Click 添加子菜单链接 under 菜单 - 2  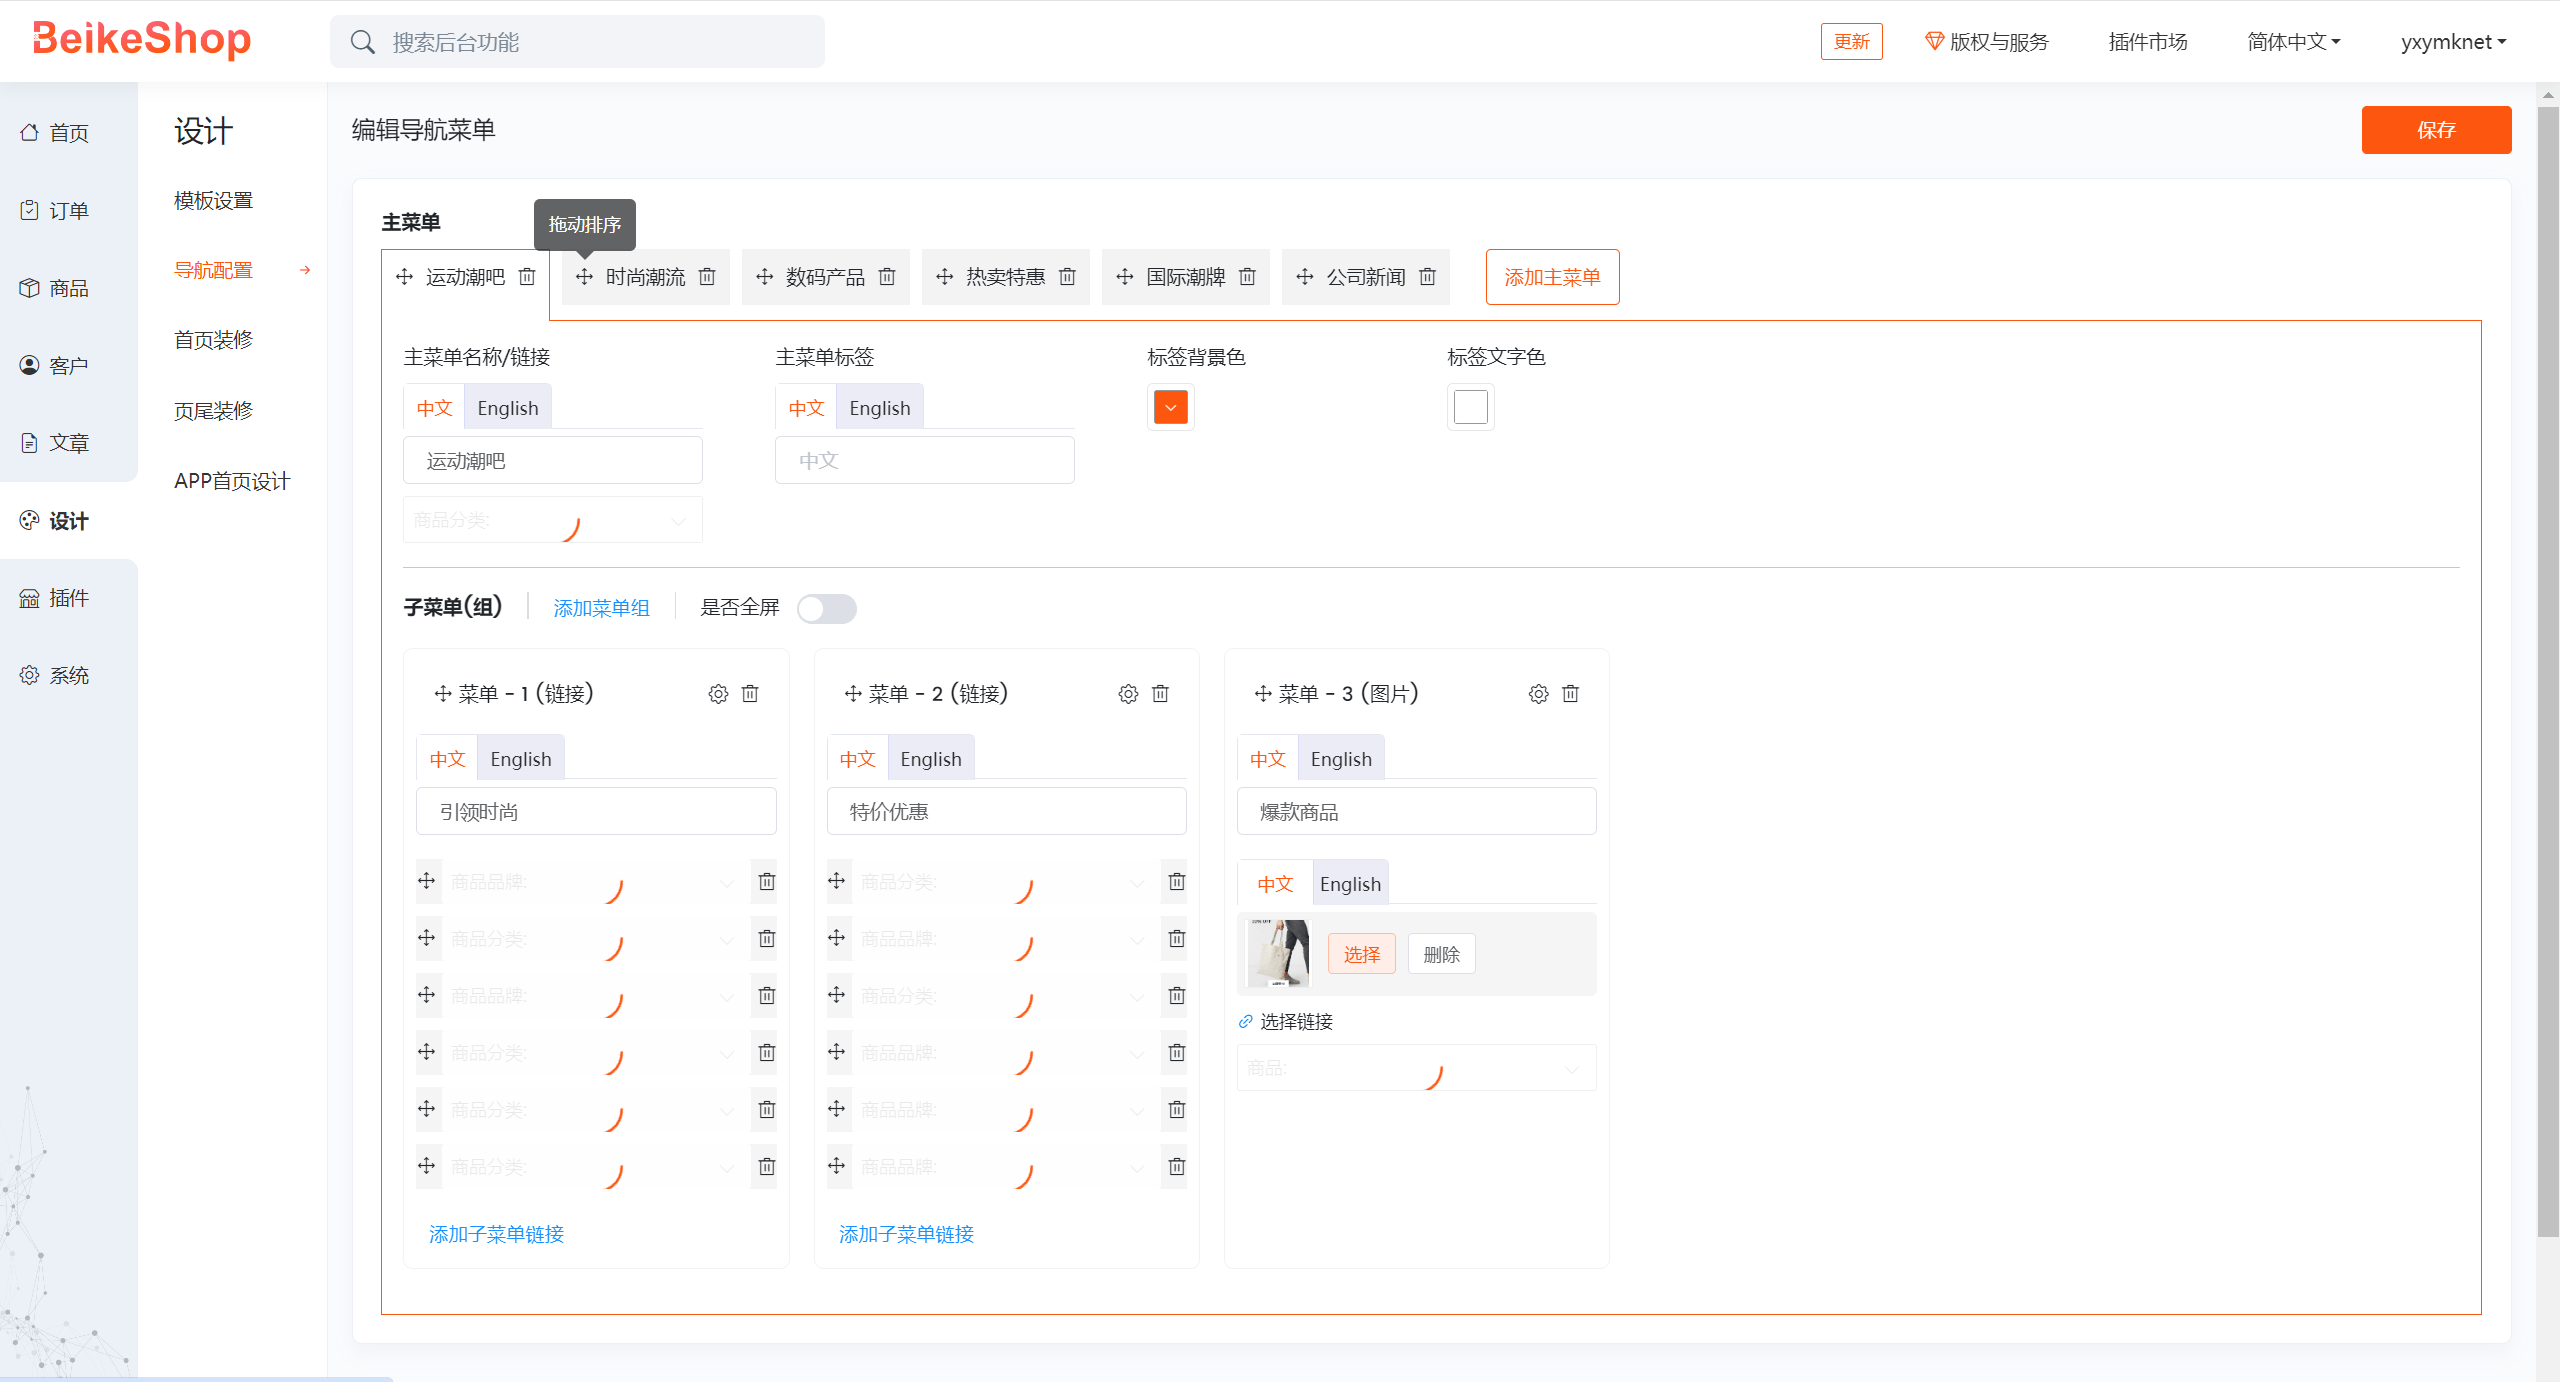[907, 1234]
